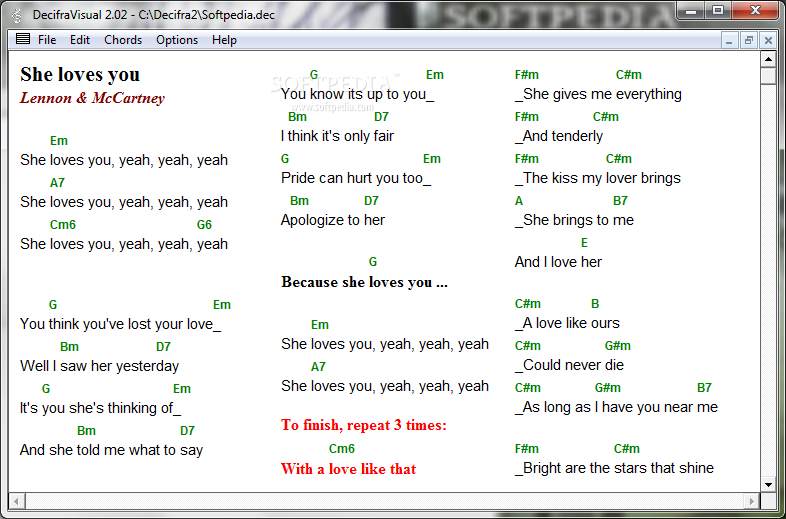This screenshot has height=519, width=786.
Task: Click the Cm6 chord above third intro line
Action: (63, 225)
